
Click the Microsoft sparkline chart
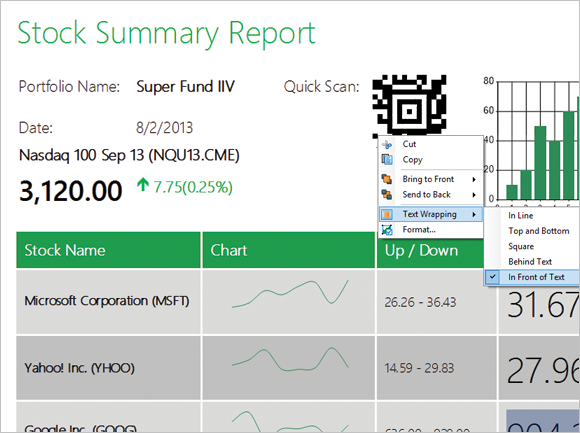tap(290, 294)
